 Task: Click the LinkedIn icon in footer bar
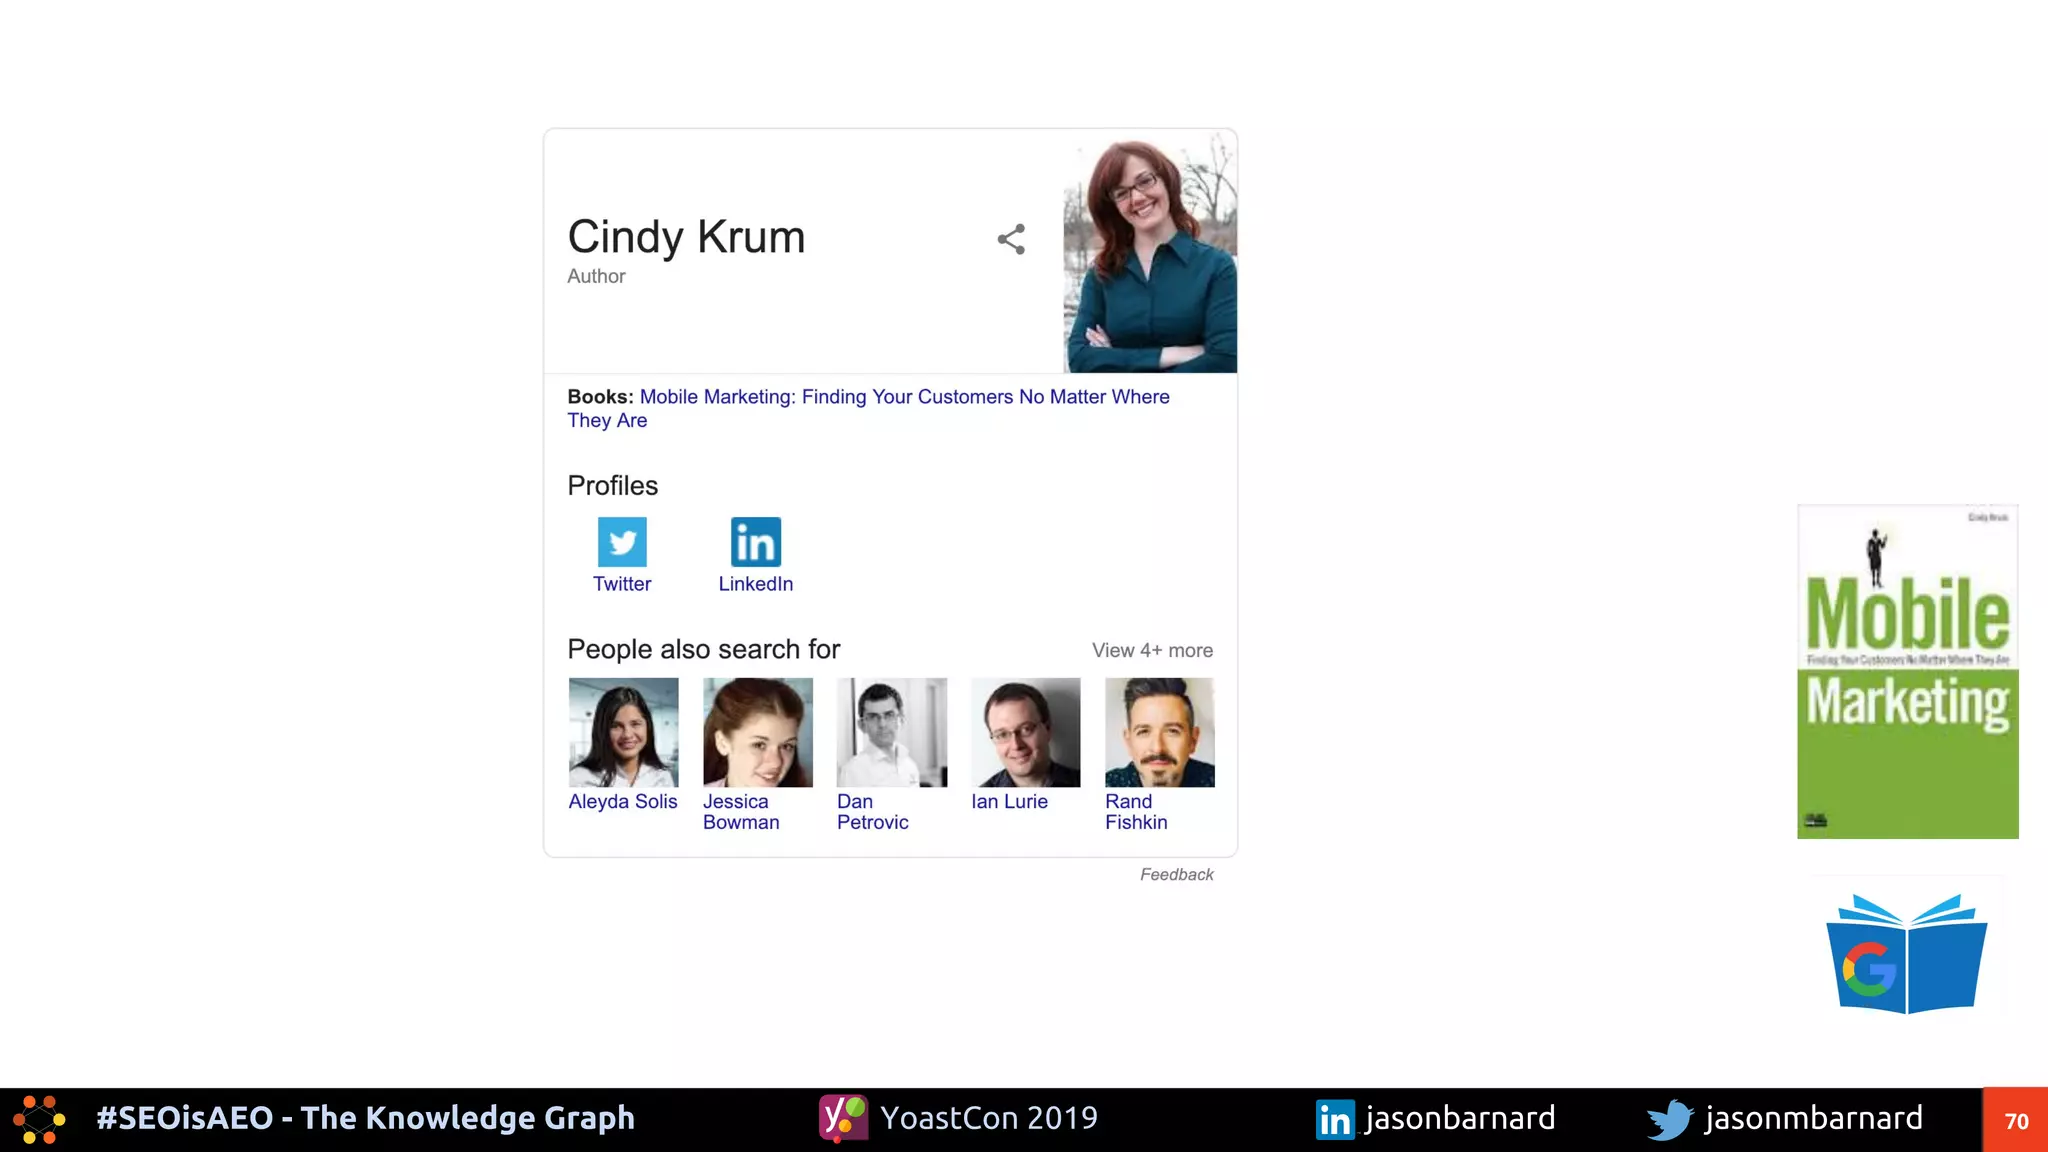click(1335, 1120)
